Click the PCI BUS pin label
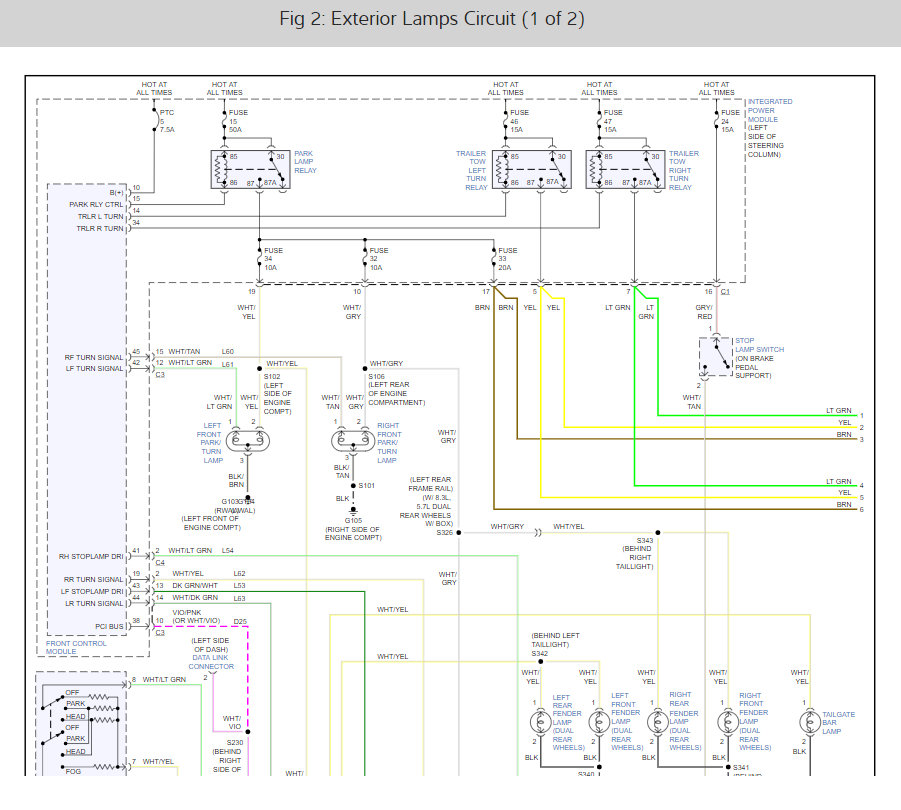This screenshot has width=901, height=810. [108, 625]
